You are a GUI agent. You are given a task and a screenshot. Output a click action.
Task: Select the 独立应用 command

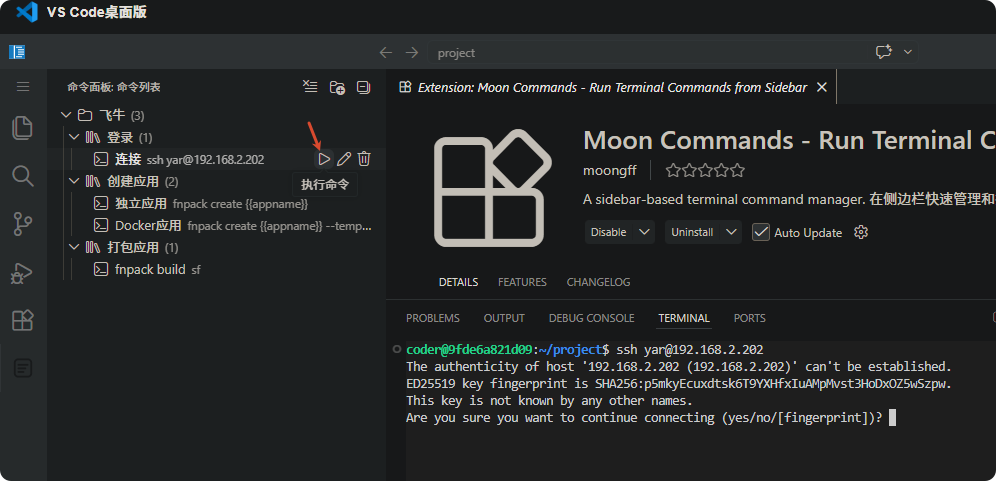(216, 203)
